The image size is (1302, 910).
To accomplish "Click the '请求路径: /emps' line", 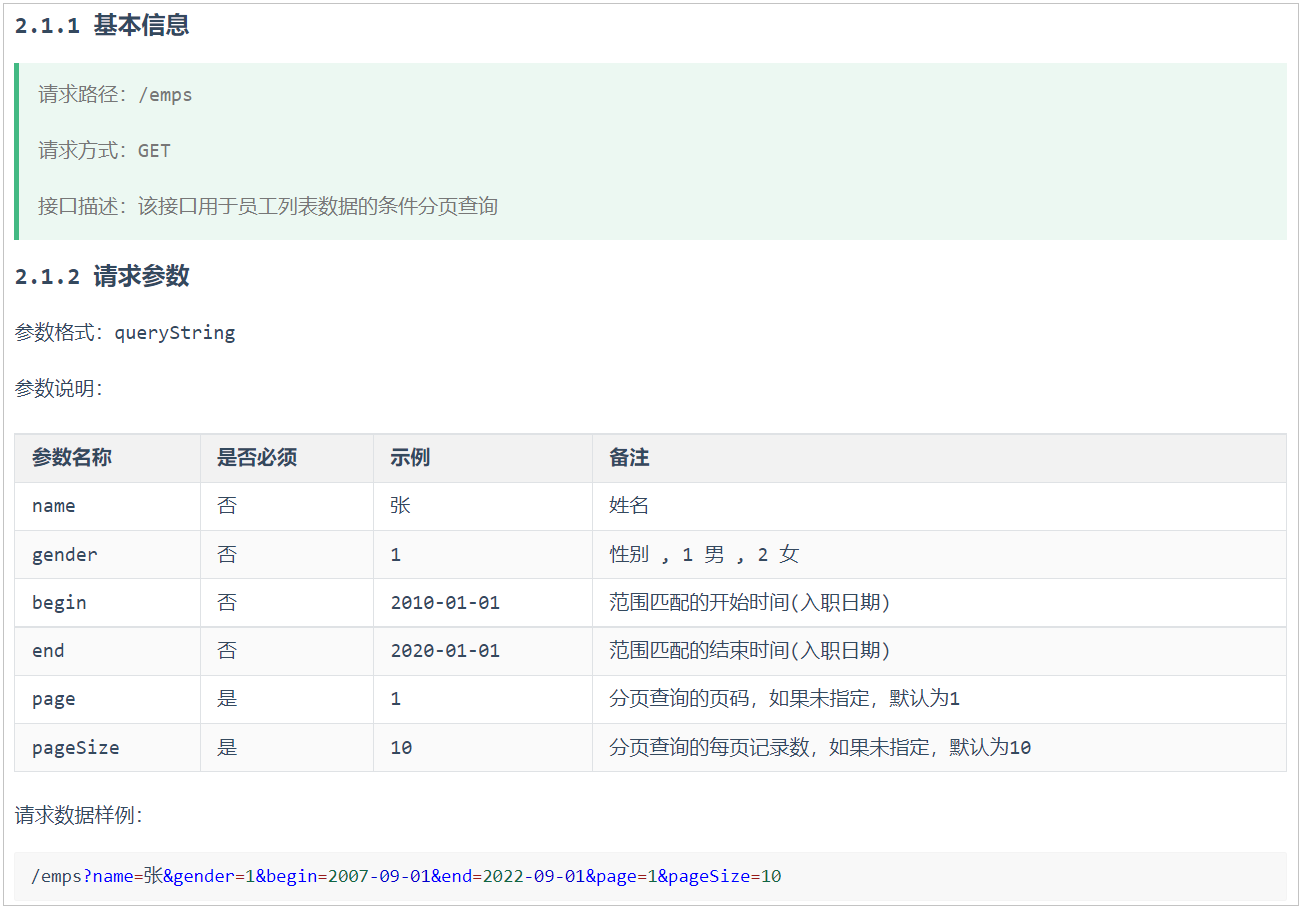I will (115, 95).
